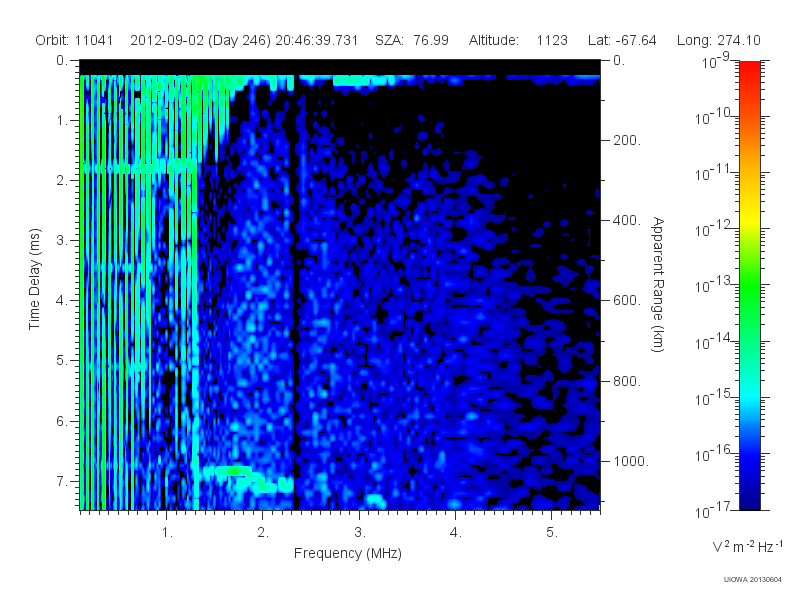Click the 4. tick on frequency axis
The height and width of the screenshot is (600, 800).
tap(456, 532)
